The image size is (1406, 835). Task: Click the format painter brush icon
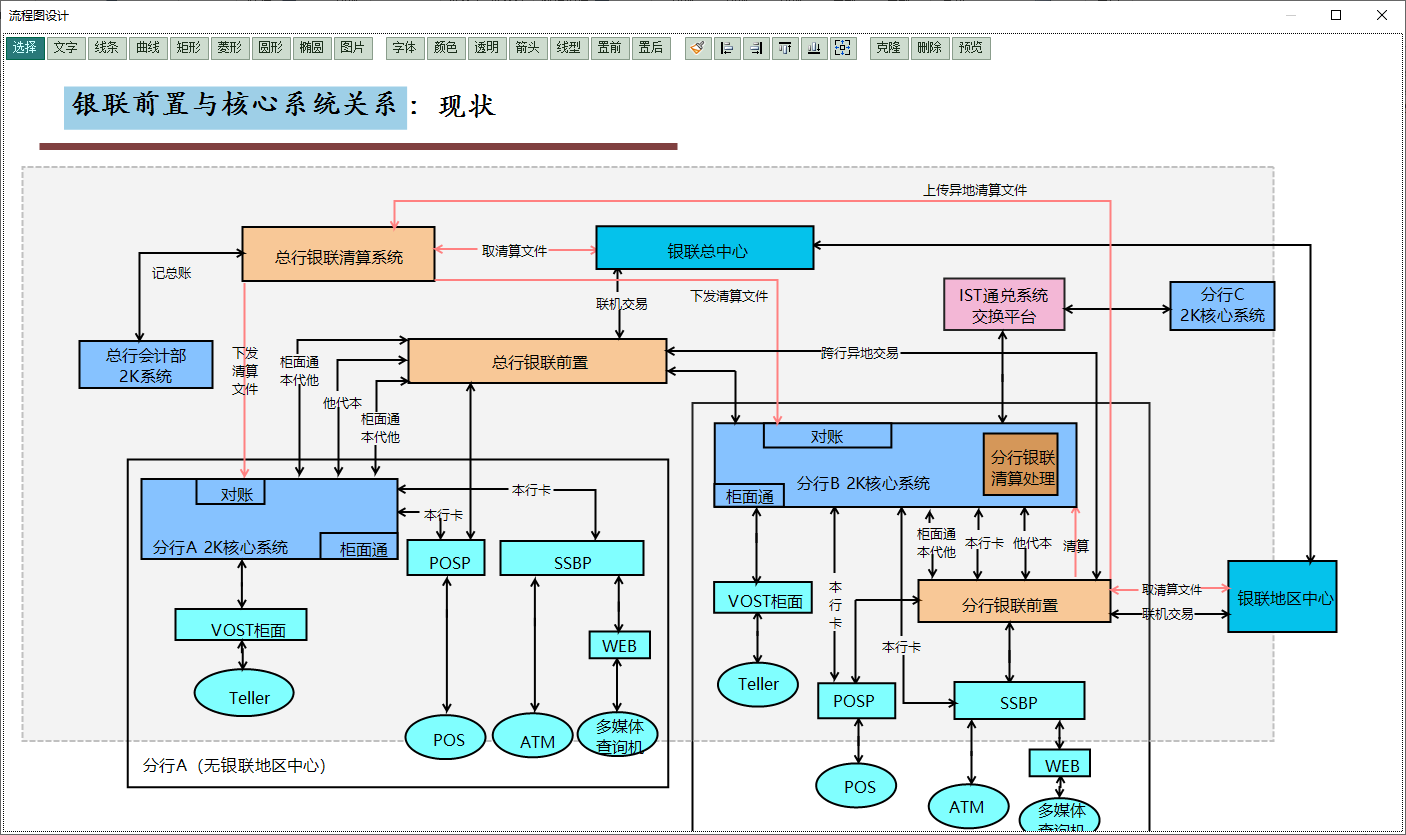coord(698,48)
